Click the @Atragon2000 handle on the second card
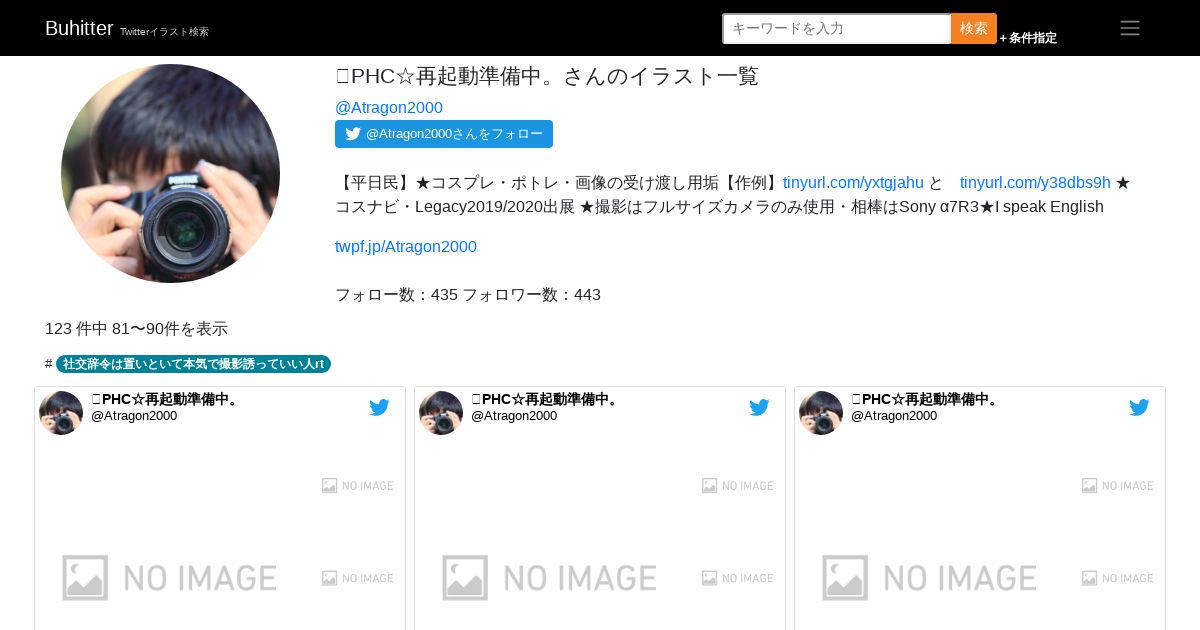 (x=514, y=416)
